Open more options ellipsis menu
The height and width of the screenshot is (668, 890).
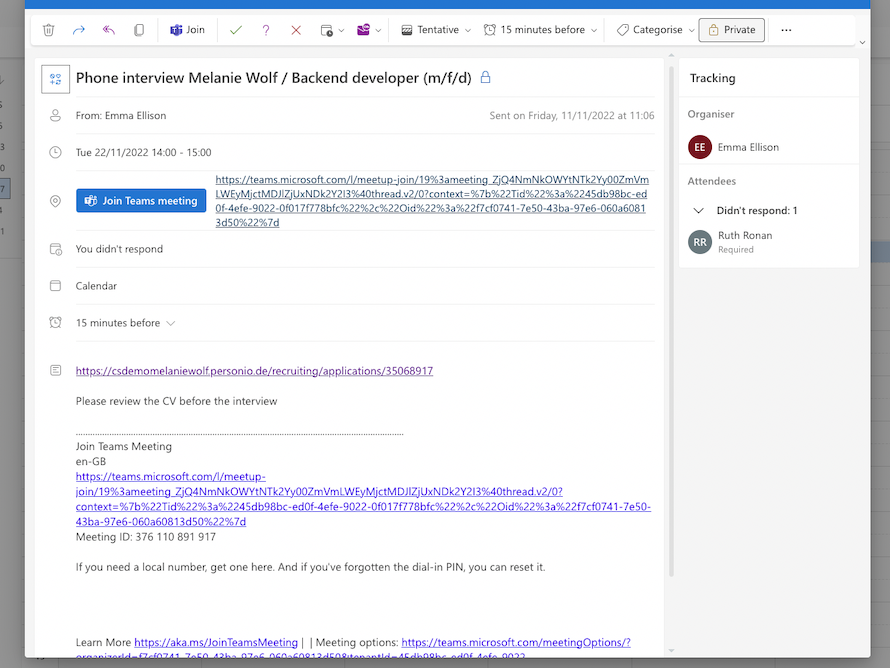coord(786,30)
